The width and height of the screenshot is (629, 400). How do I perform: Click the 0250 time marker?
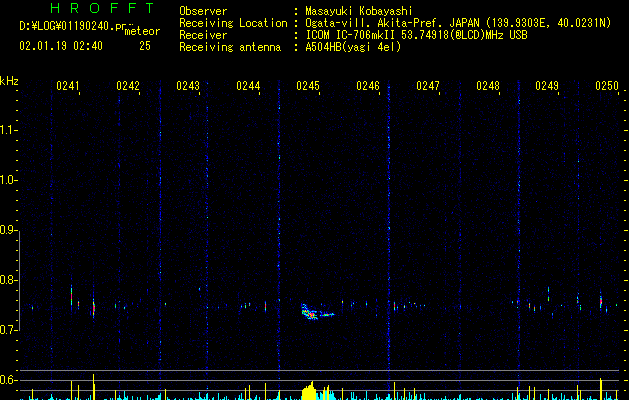tap(607, 85)
